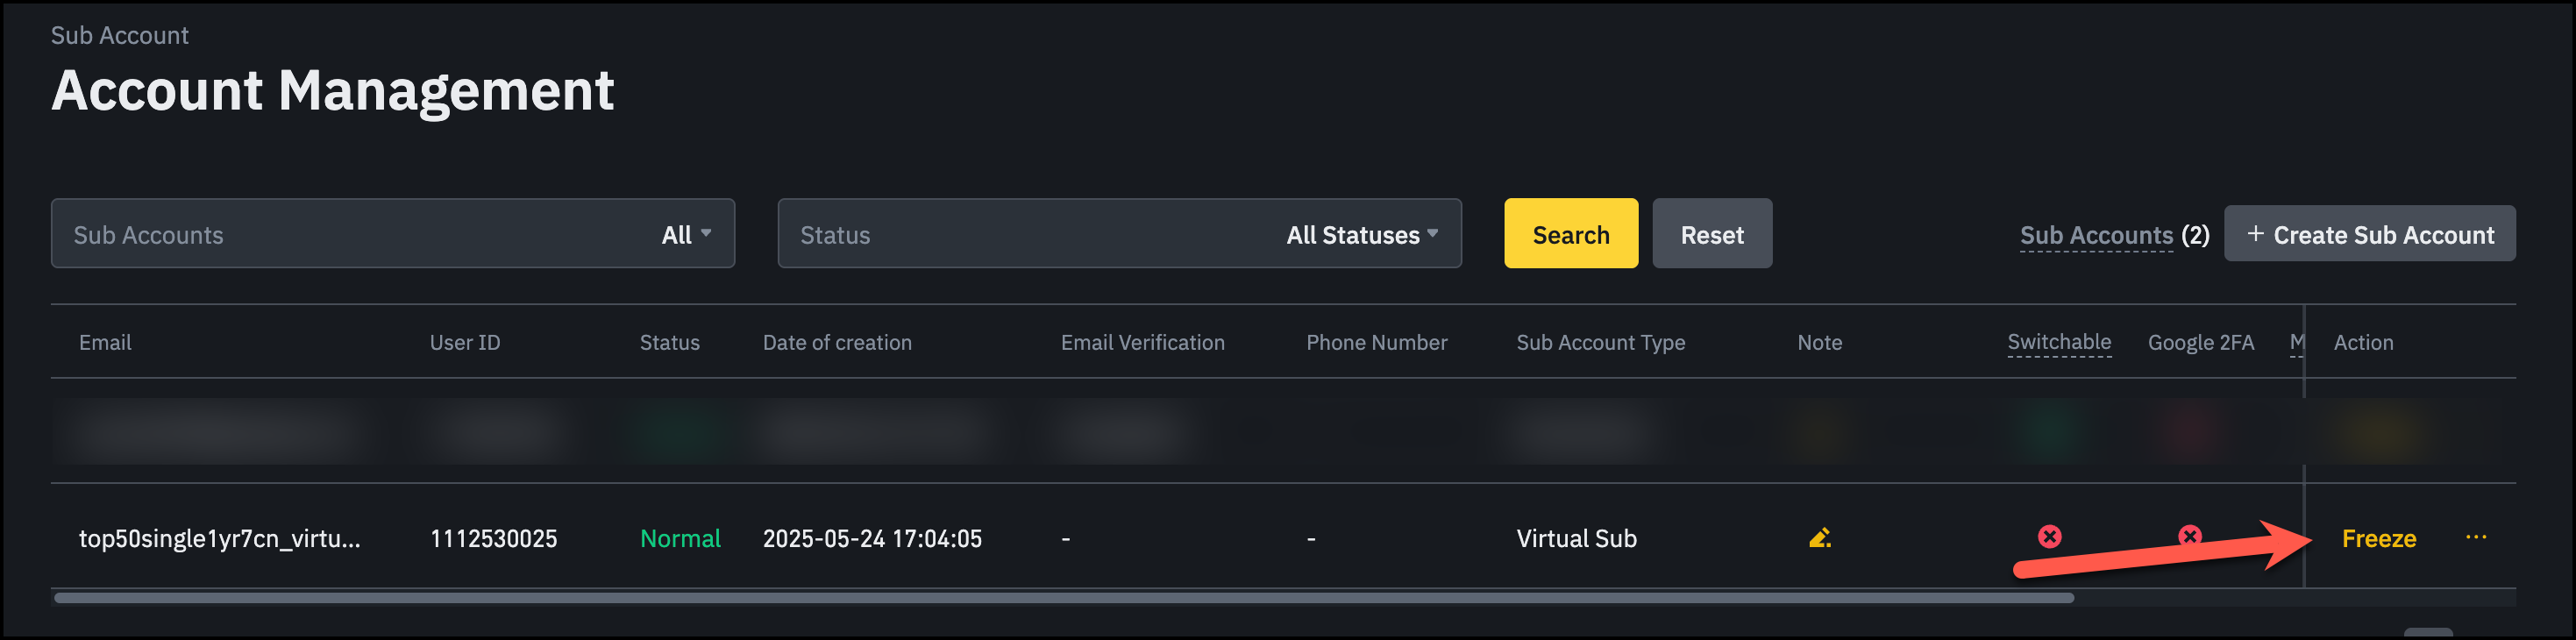Click the Email column header
The height and width of the screenshot is (640, 2576).
(105, 343)
